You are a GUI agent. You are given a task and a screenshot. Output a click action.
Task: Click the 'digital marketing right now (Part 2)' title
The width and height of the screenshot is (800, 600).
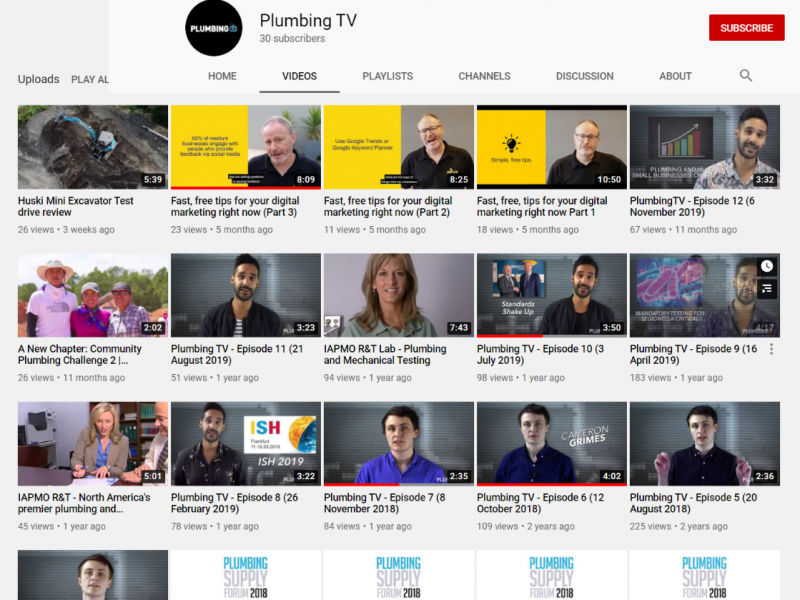pyautogui.click(x=388, y=206)
